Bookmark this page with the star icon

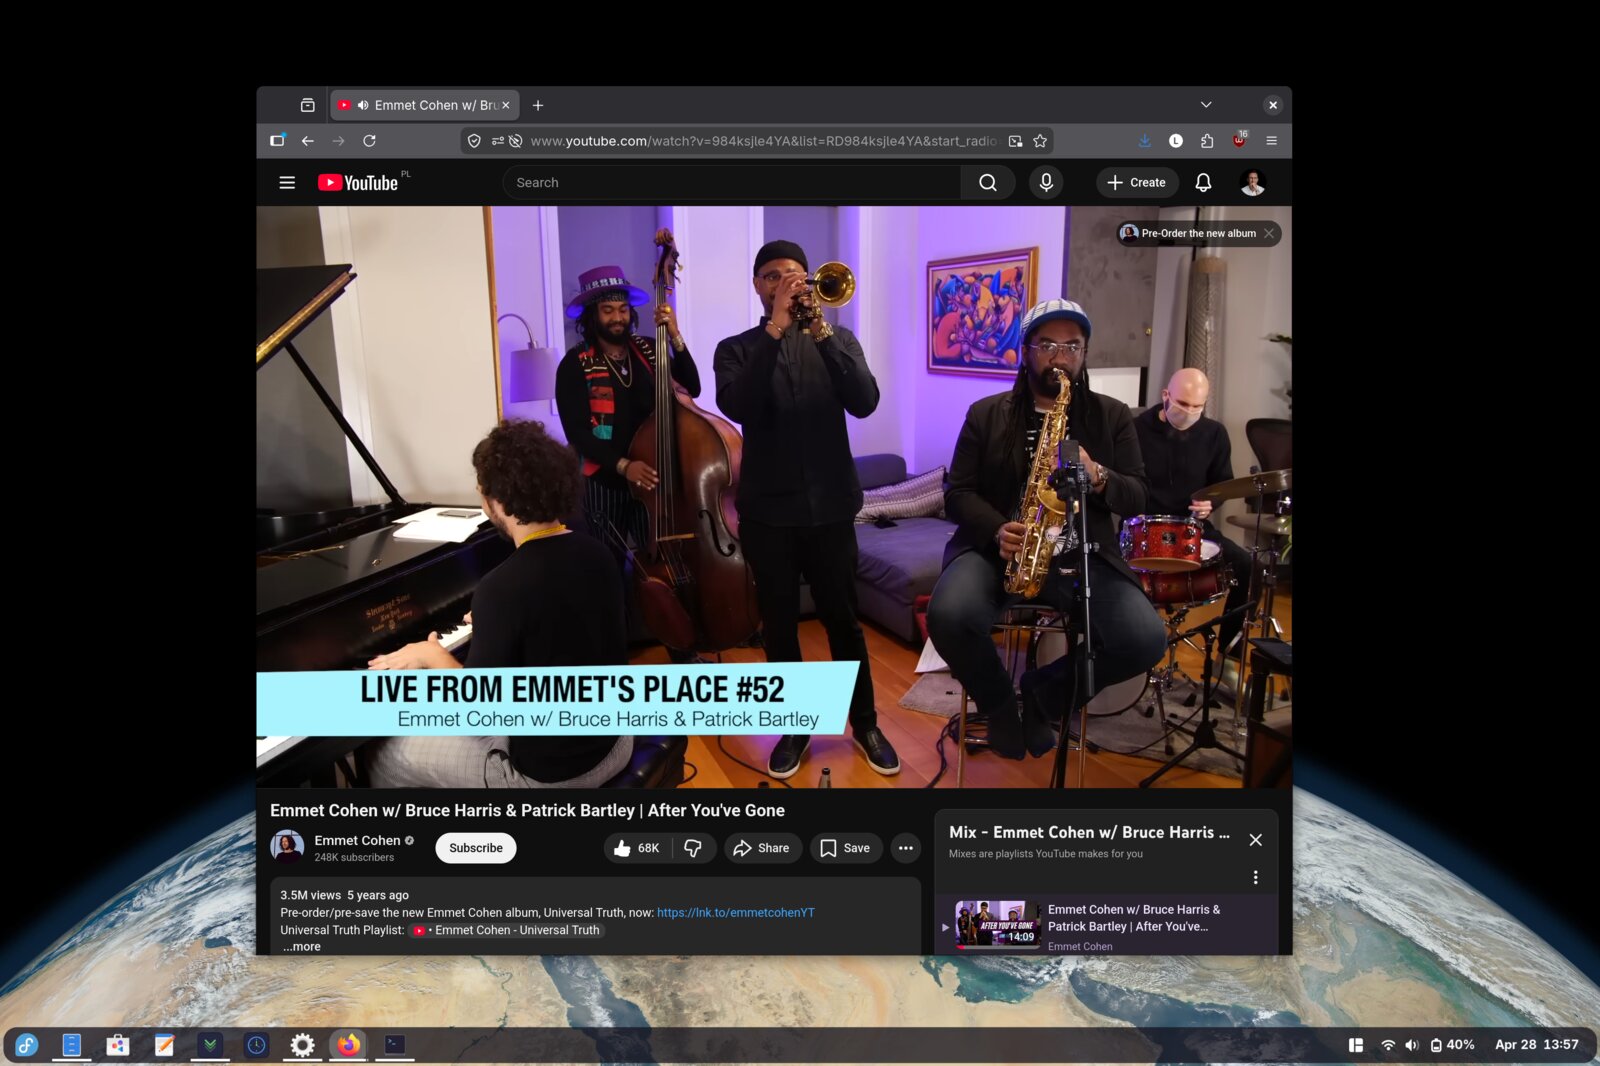tap(1040, 141)
